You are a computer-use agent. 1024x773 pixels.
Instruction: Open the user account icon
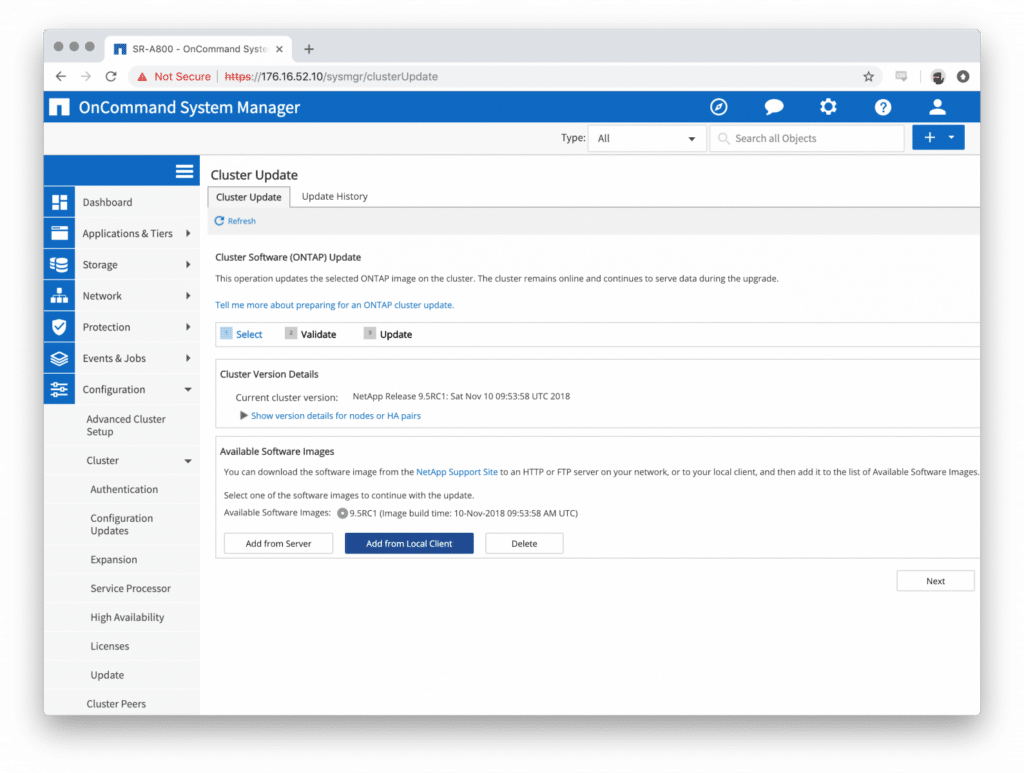(937, 106)
